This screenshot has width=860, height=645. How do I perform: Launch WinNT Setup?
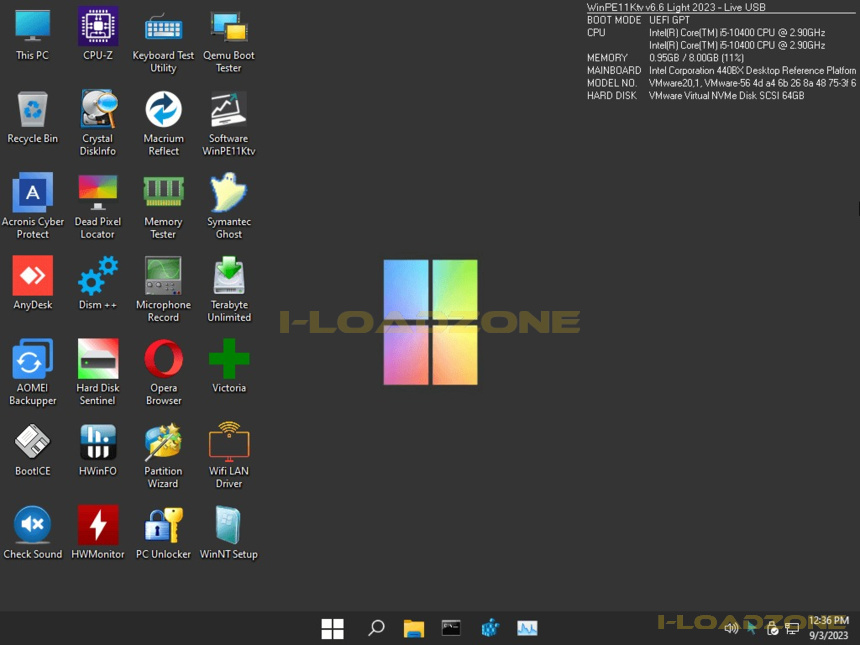(229, 533)
